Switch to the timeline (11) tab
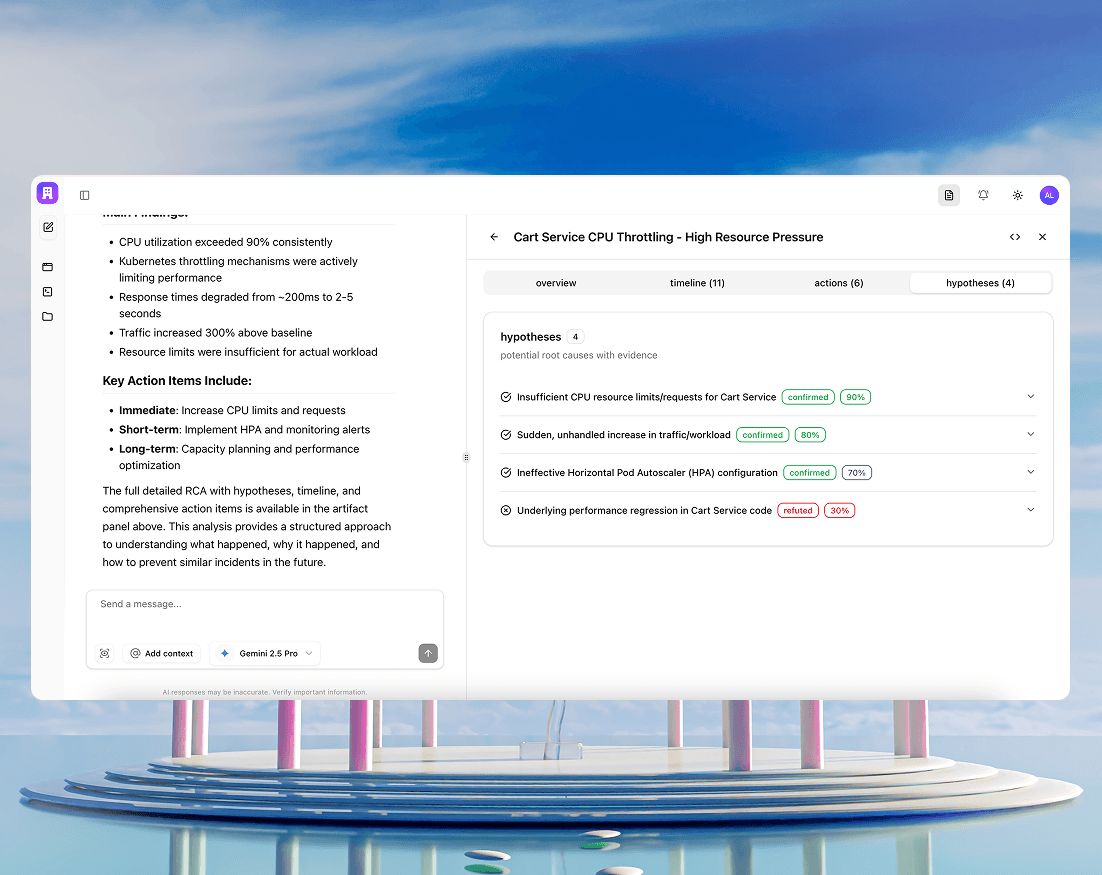Screen dimensions: 1102x875 697,283
